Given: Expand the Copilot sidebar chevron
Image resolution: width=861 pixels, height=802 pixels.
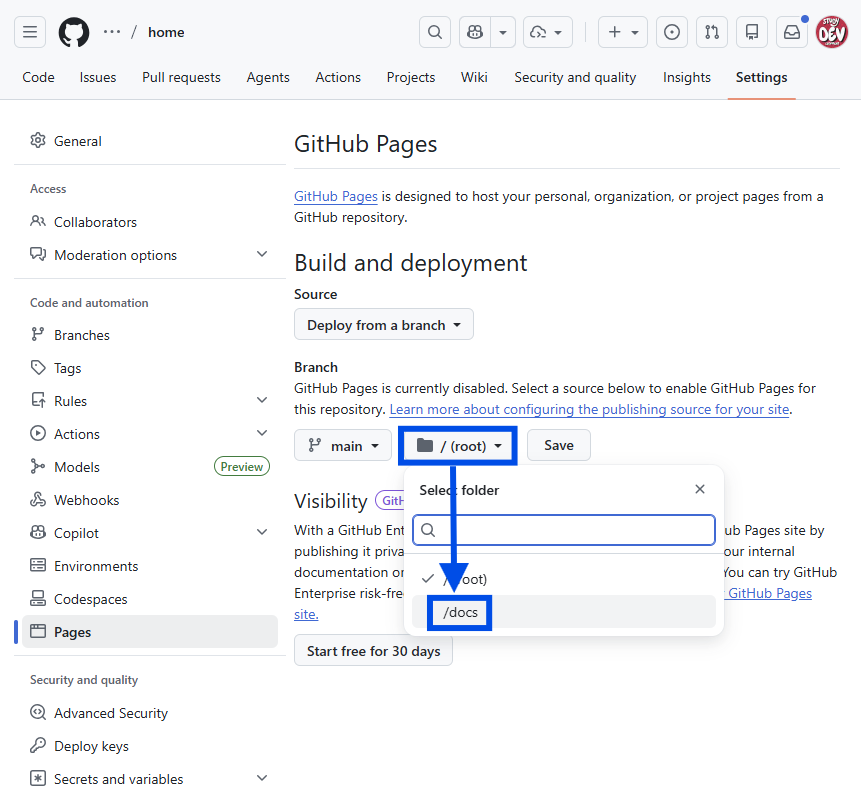Looking at the screenshot, I should click(x=262, y=532).
